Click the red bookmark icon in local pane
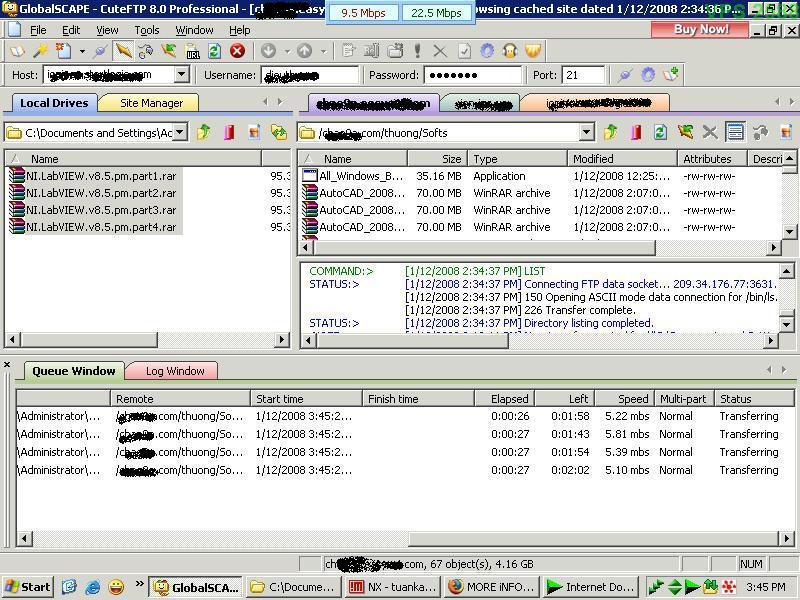The width and height of the screenshot is (800, 600). click(x=229, y=133)
